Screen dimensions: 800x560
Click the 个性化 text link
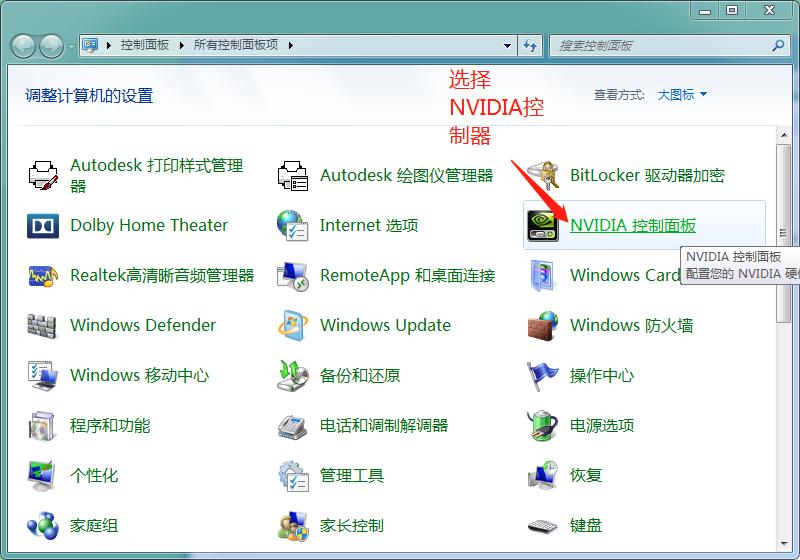pyautogui.click(x=94, y=475)
